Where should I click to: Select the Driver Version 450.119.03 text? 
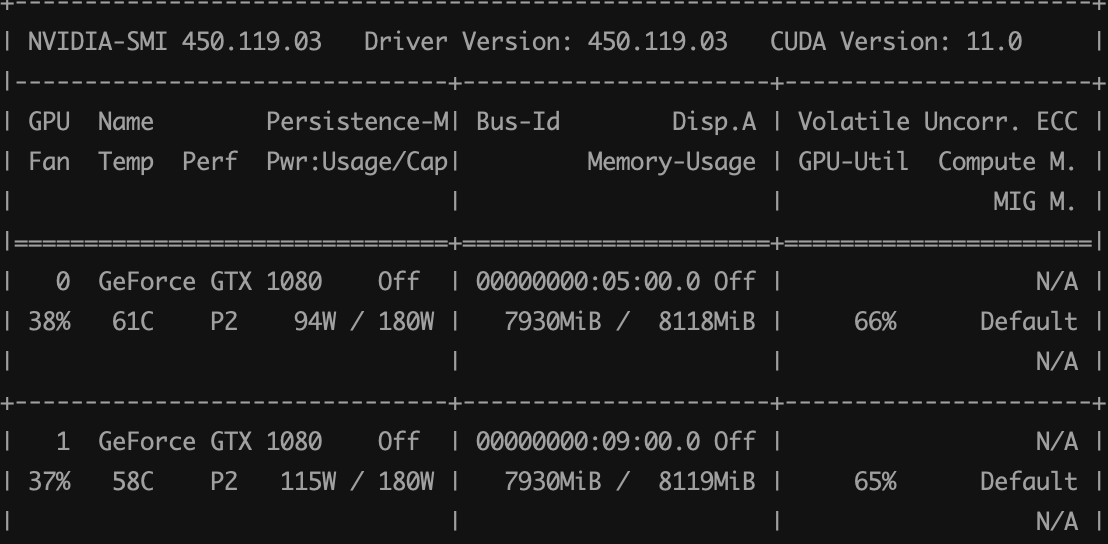tap(545, 42)
